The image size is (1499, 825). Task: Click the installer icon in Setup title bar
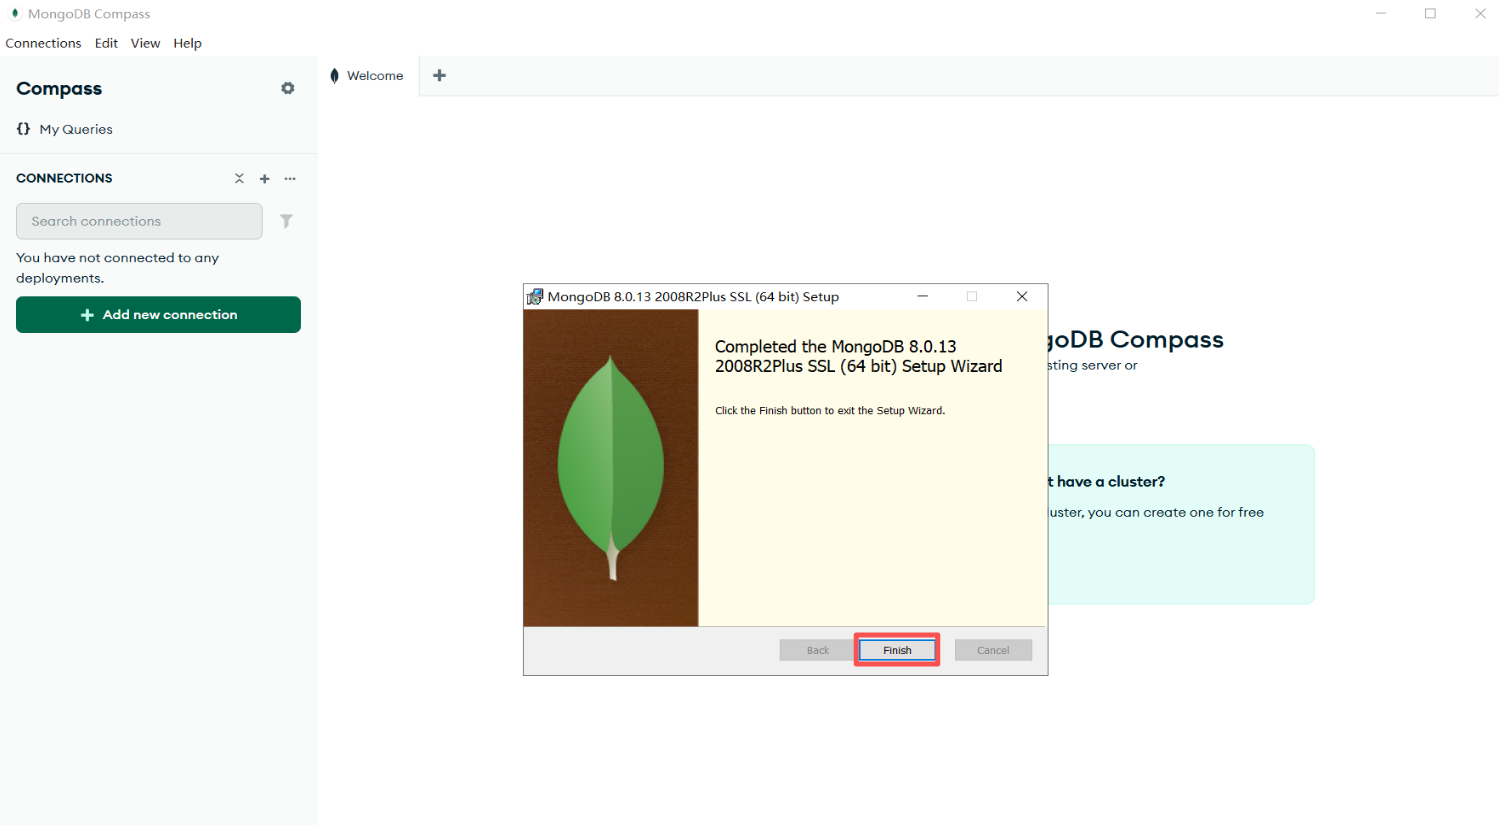[535, 296]
